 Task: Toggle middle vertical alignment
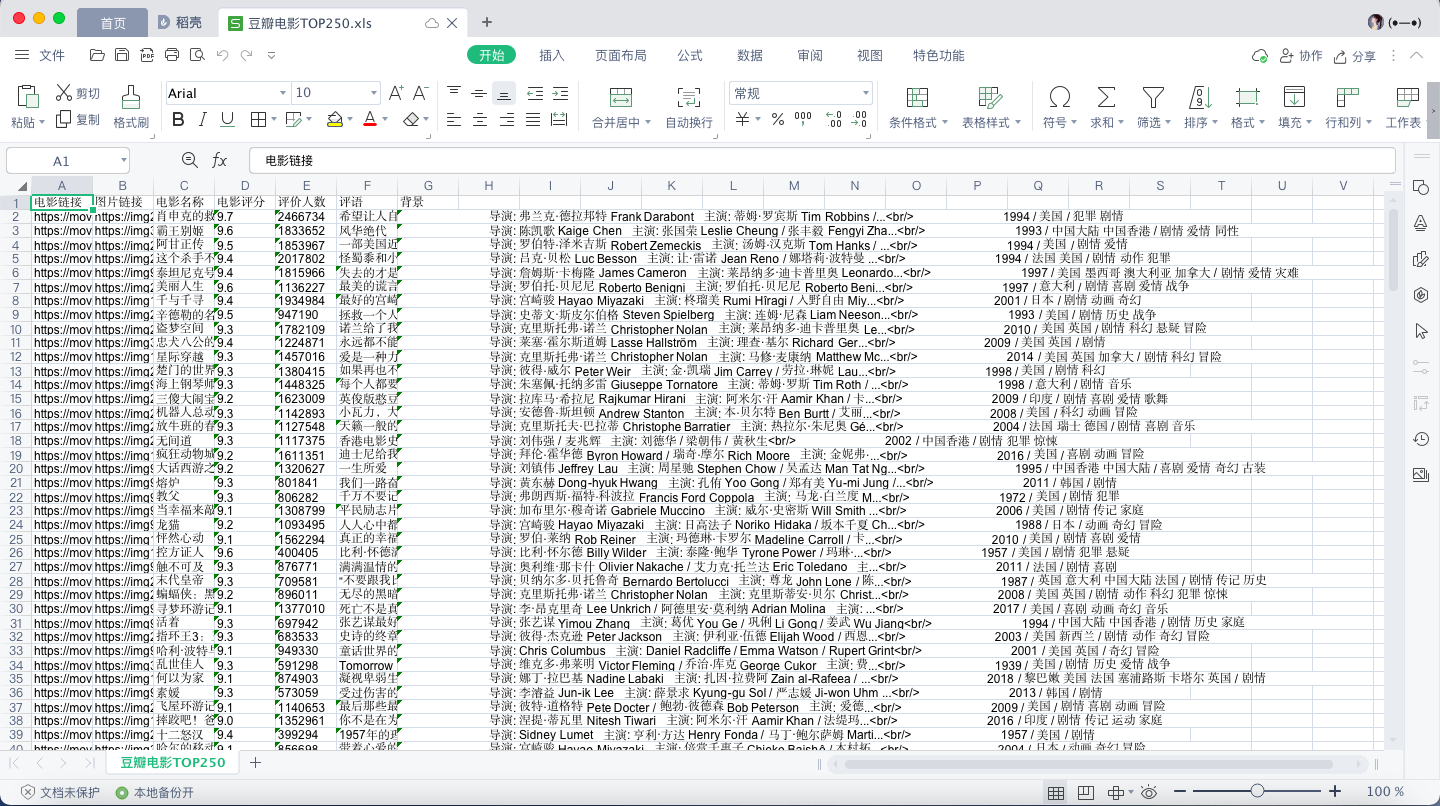point(480,93)
